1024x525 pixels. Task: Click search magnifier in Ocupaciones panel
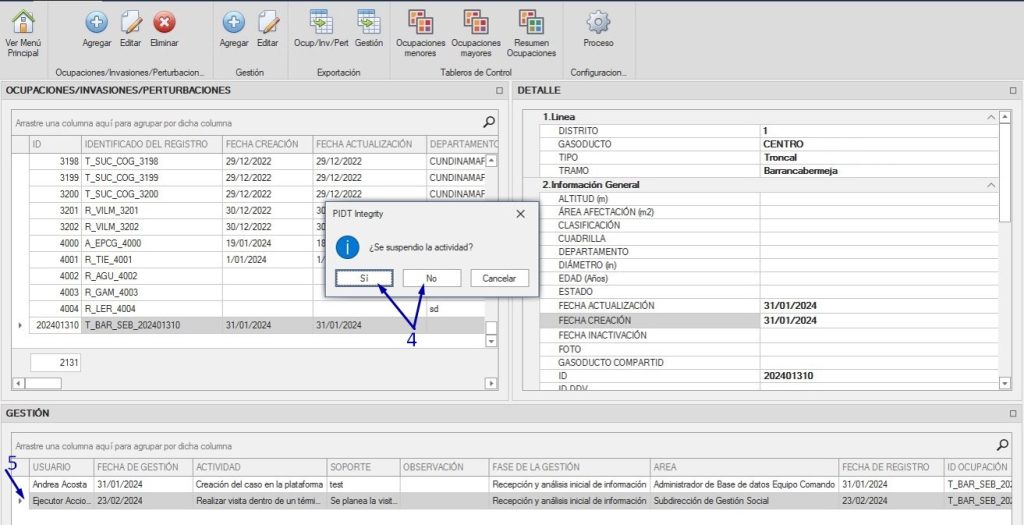point(489,122)
